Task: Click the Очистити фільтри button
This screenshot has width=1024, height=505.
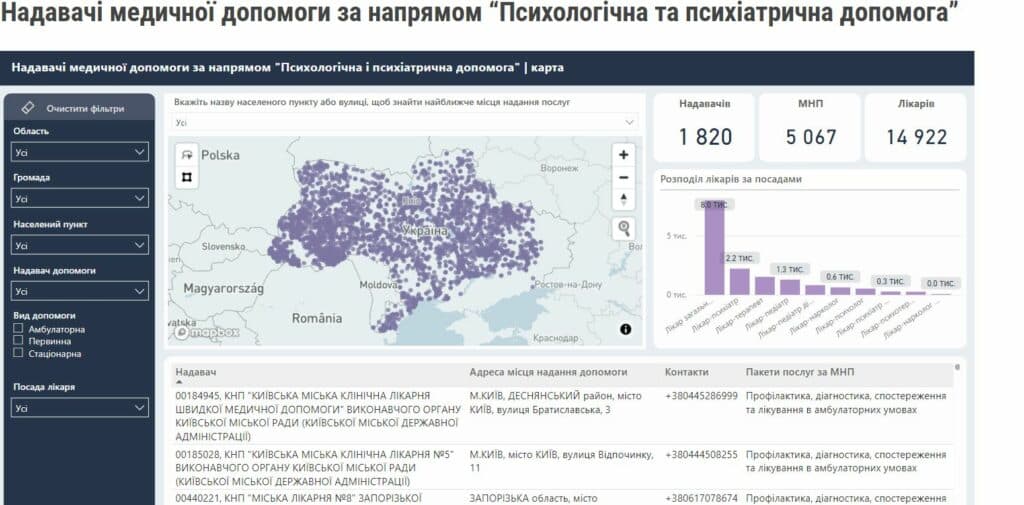Action: tap(80, 108)
